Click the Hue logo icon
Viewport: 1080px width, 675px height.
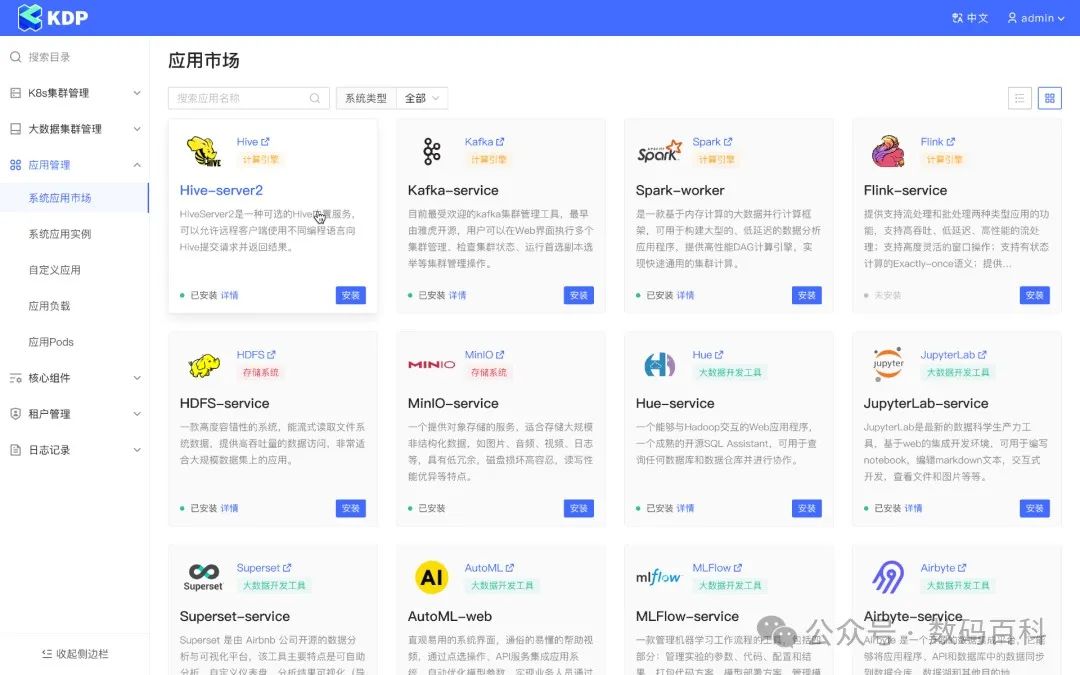pos(659,364)
